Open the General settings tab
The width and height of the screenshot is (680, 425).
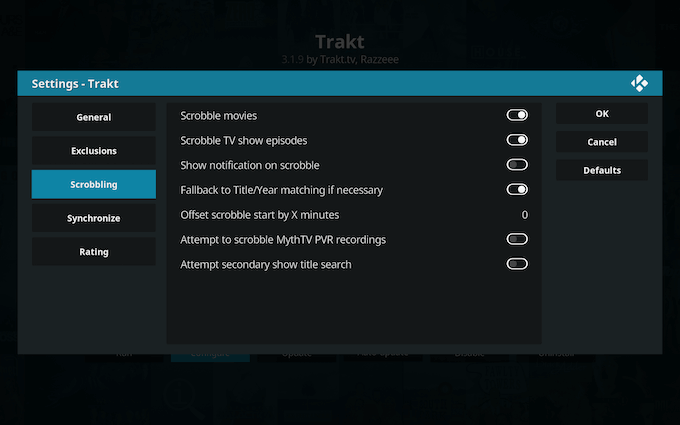click(x=94, y=117)
